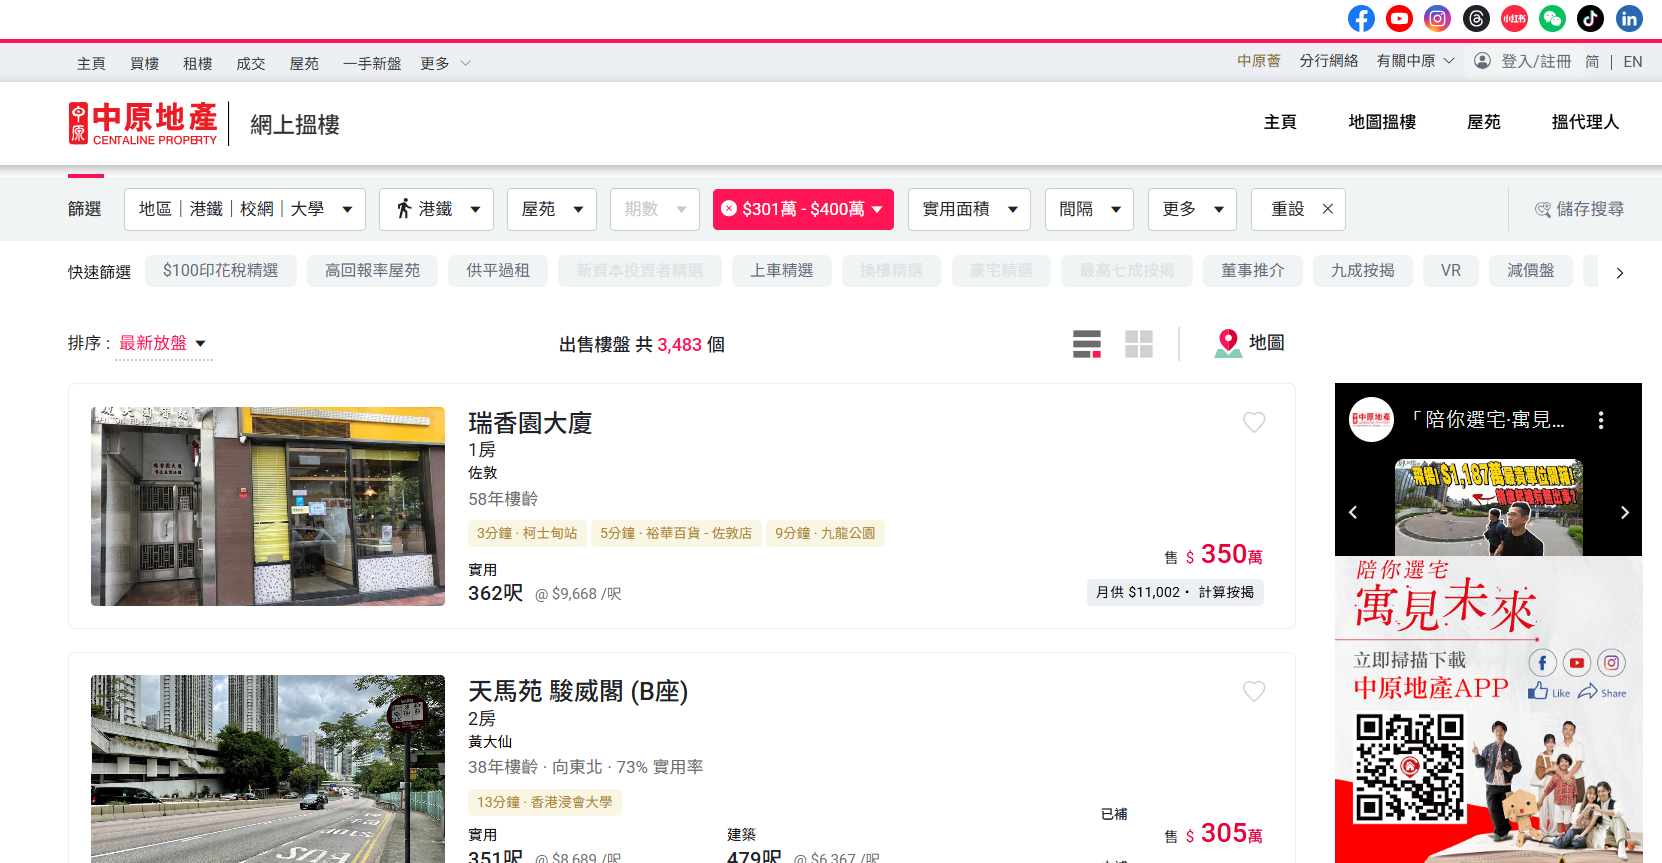Open the LinkedIn social icon

click(1629, 18)
